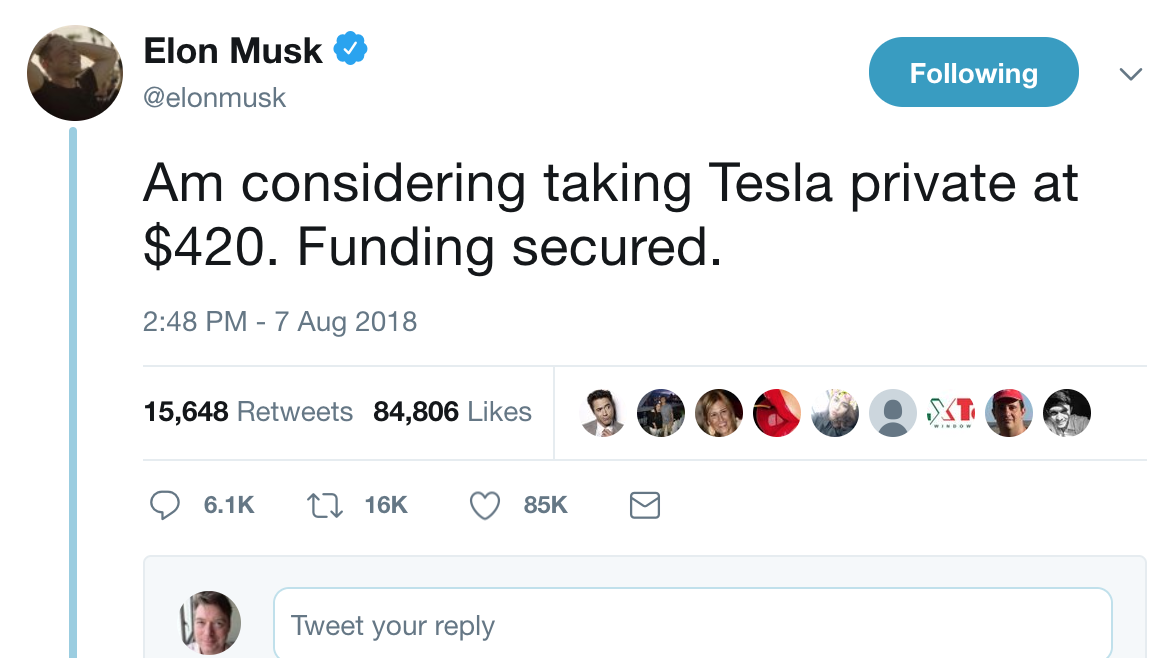Type in the Tweet your reply field
The image size is (1169, 658).
coord(692,626)
